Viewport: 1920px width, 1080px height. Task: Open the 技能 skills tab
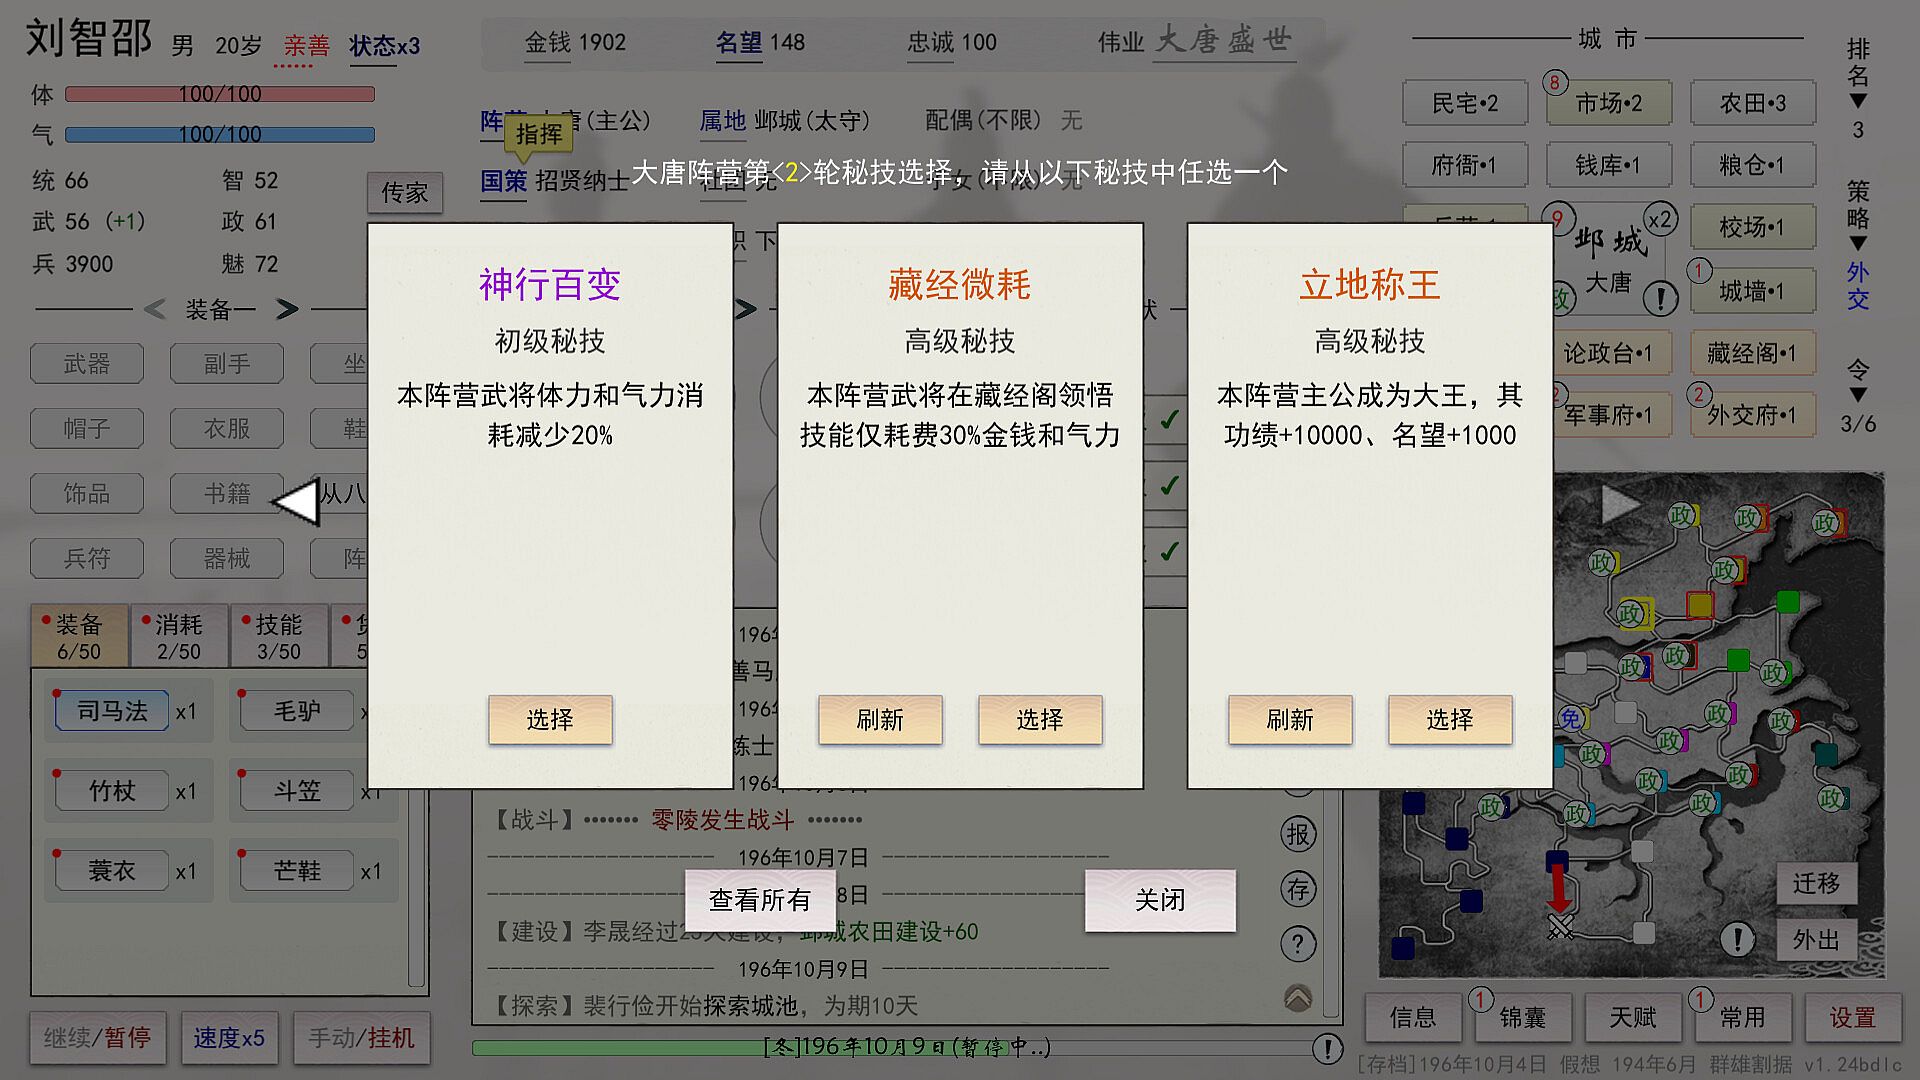pos(278,636)
